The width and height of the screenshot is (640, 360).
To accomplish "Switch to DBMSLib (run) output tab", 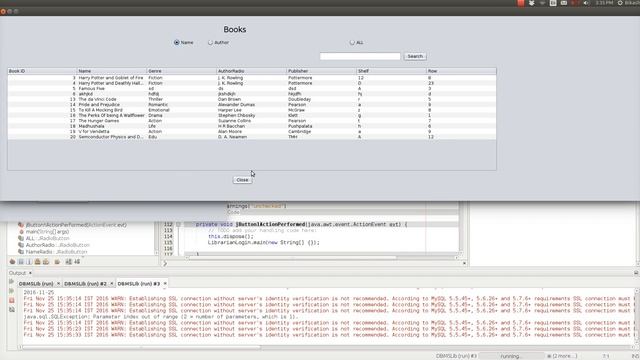I will [36, 284].
